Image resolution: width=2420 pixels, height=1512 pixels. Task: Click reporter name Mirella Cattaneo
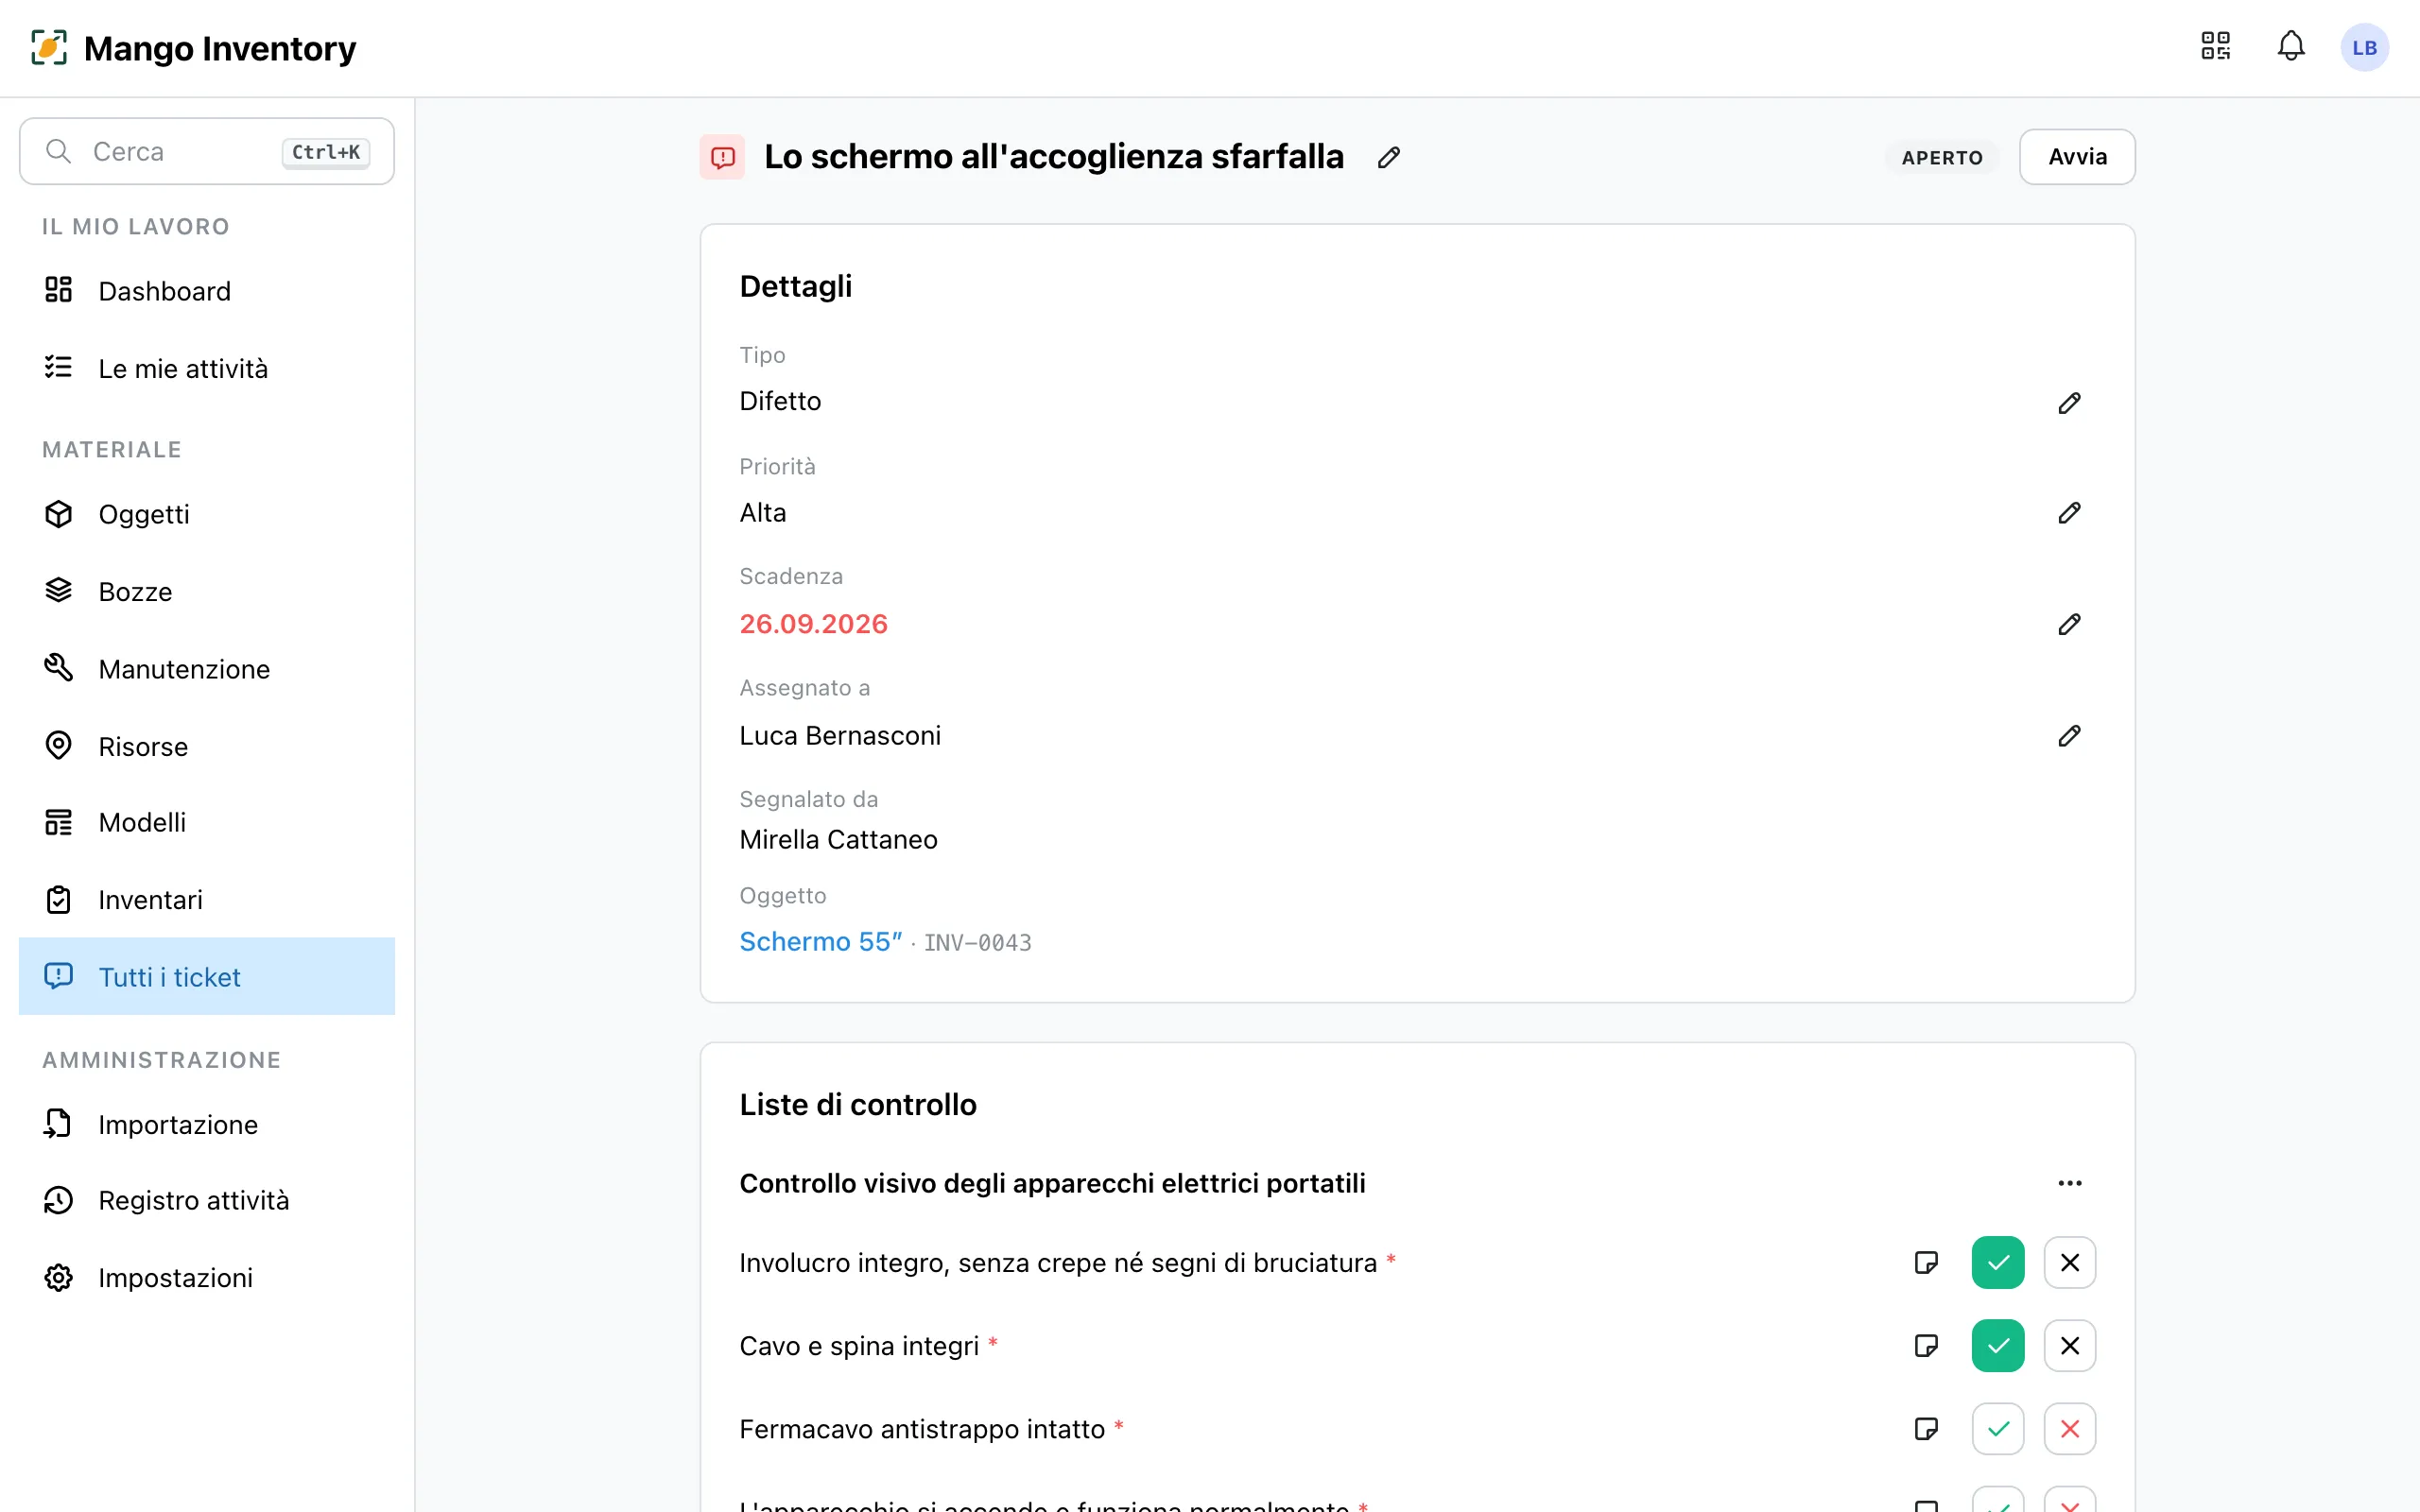(x=838, y=840)
